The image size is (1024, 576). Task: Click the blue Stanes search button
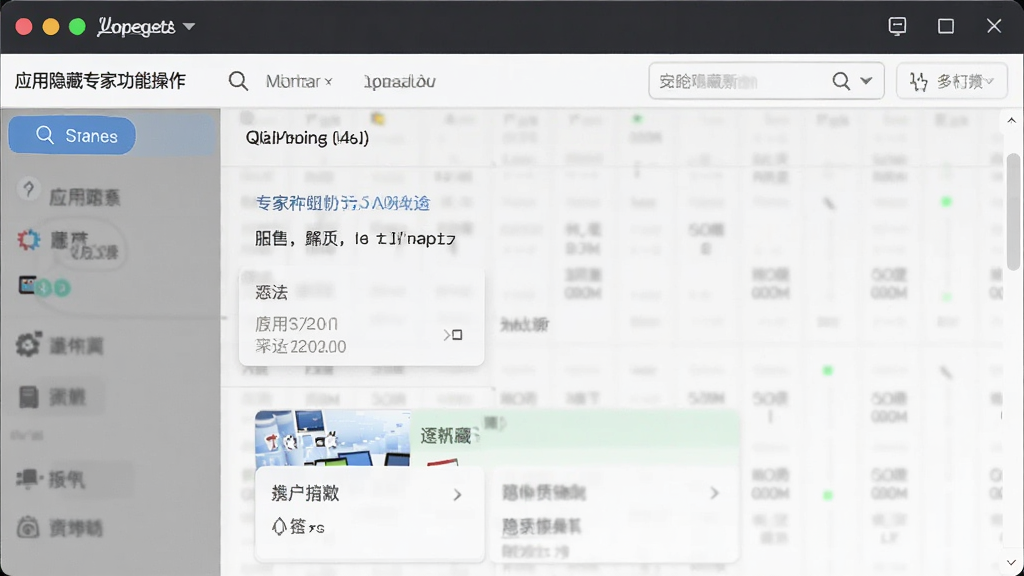coord(72,135)
